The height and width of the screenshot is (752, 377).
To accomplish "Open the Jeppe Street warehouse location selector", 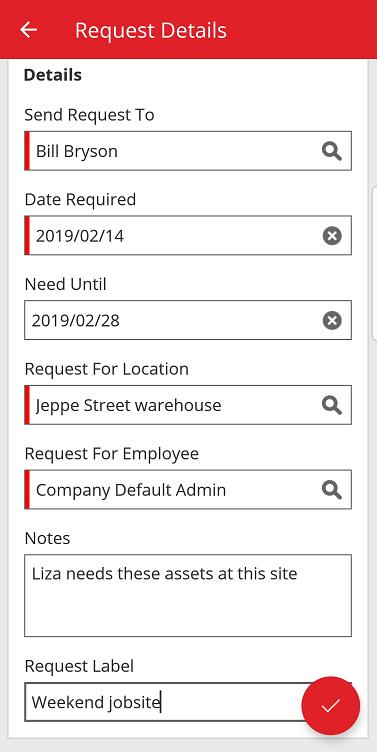I will click(188, 405).
